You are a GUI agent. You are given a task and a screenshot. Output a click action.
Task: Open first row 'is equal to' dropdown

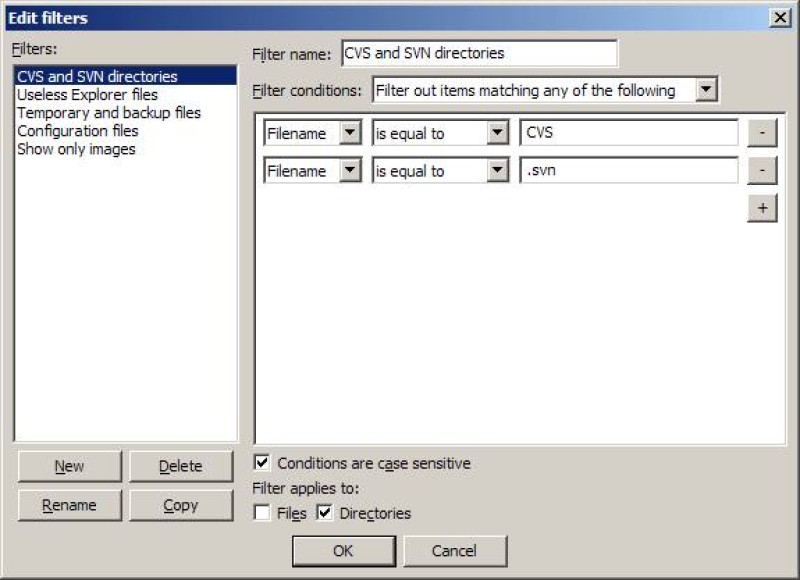click(497, 133)
